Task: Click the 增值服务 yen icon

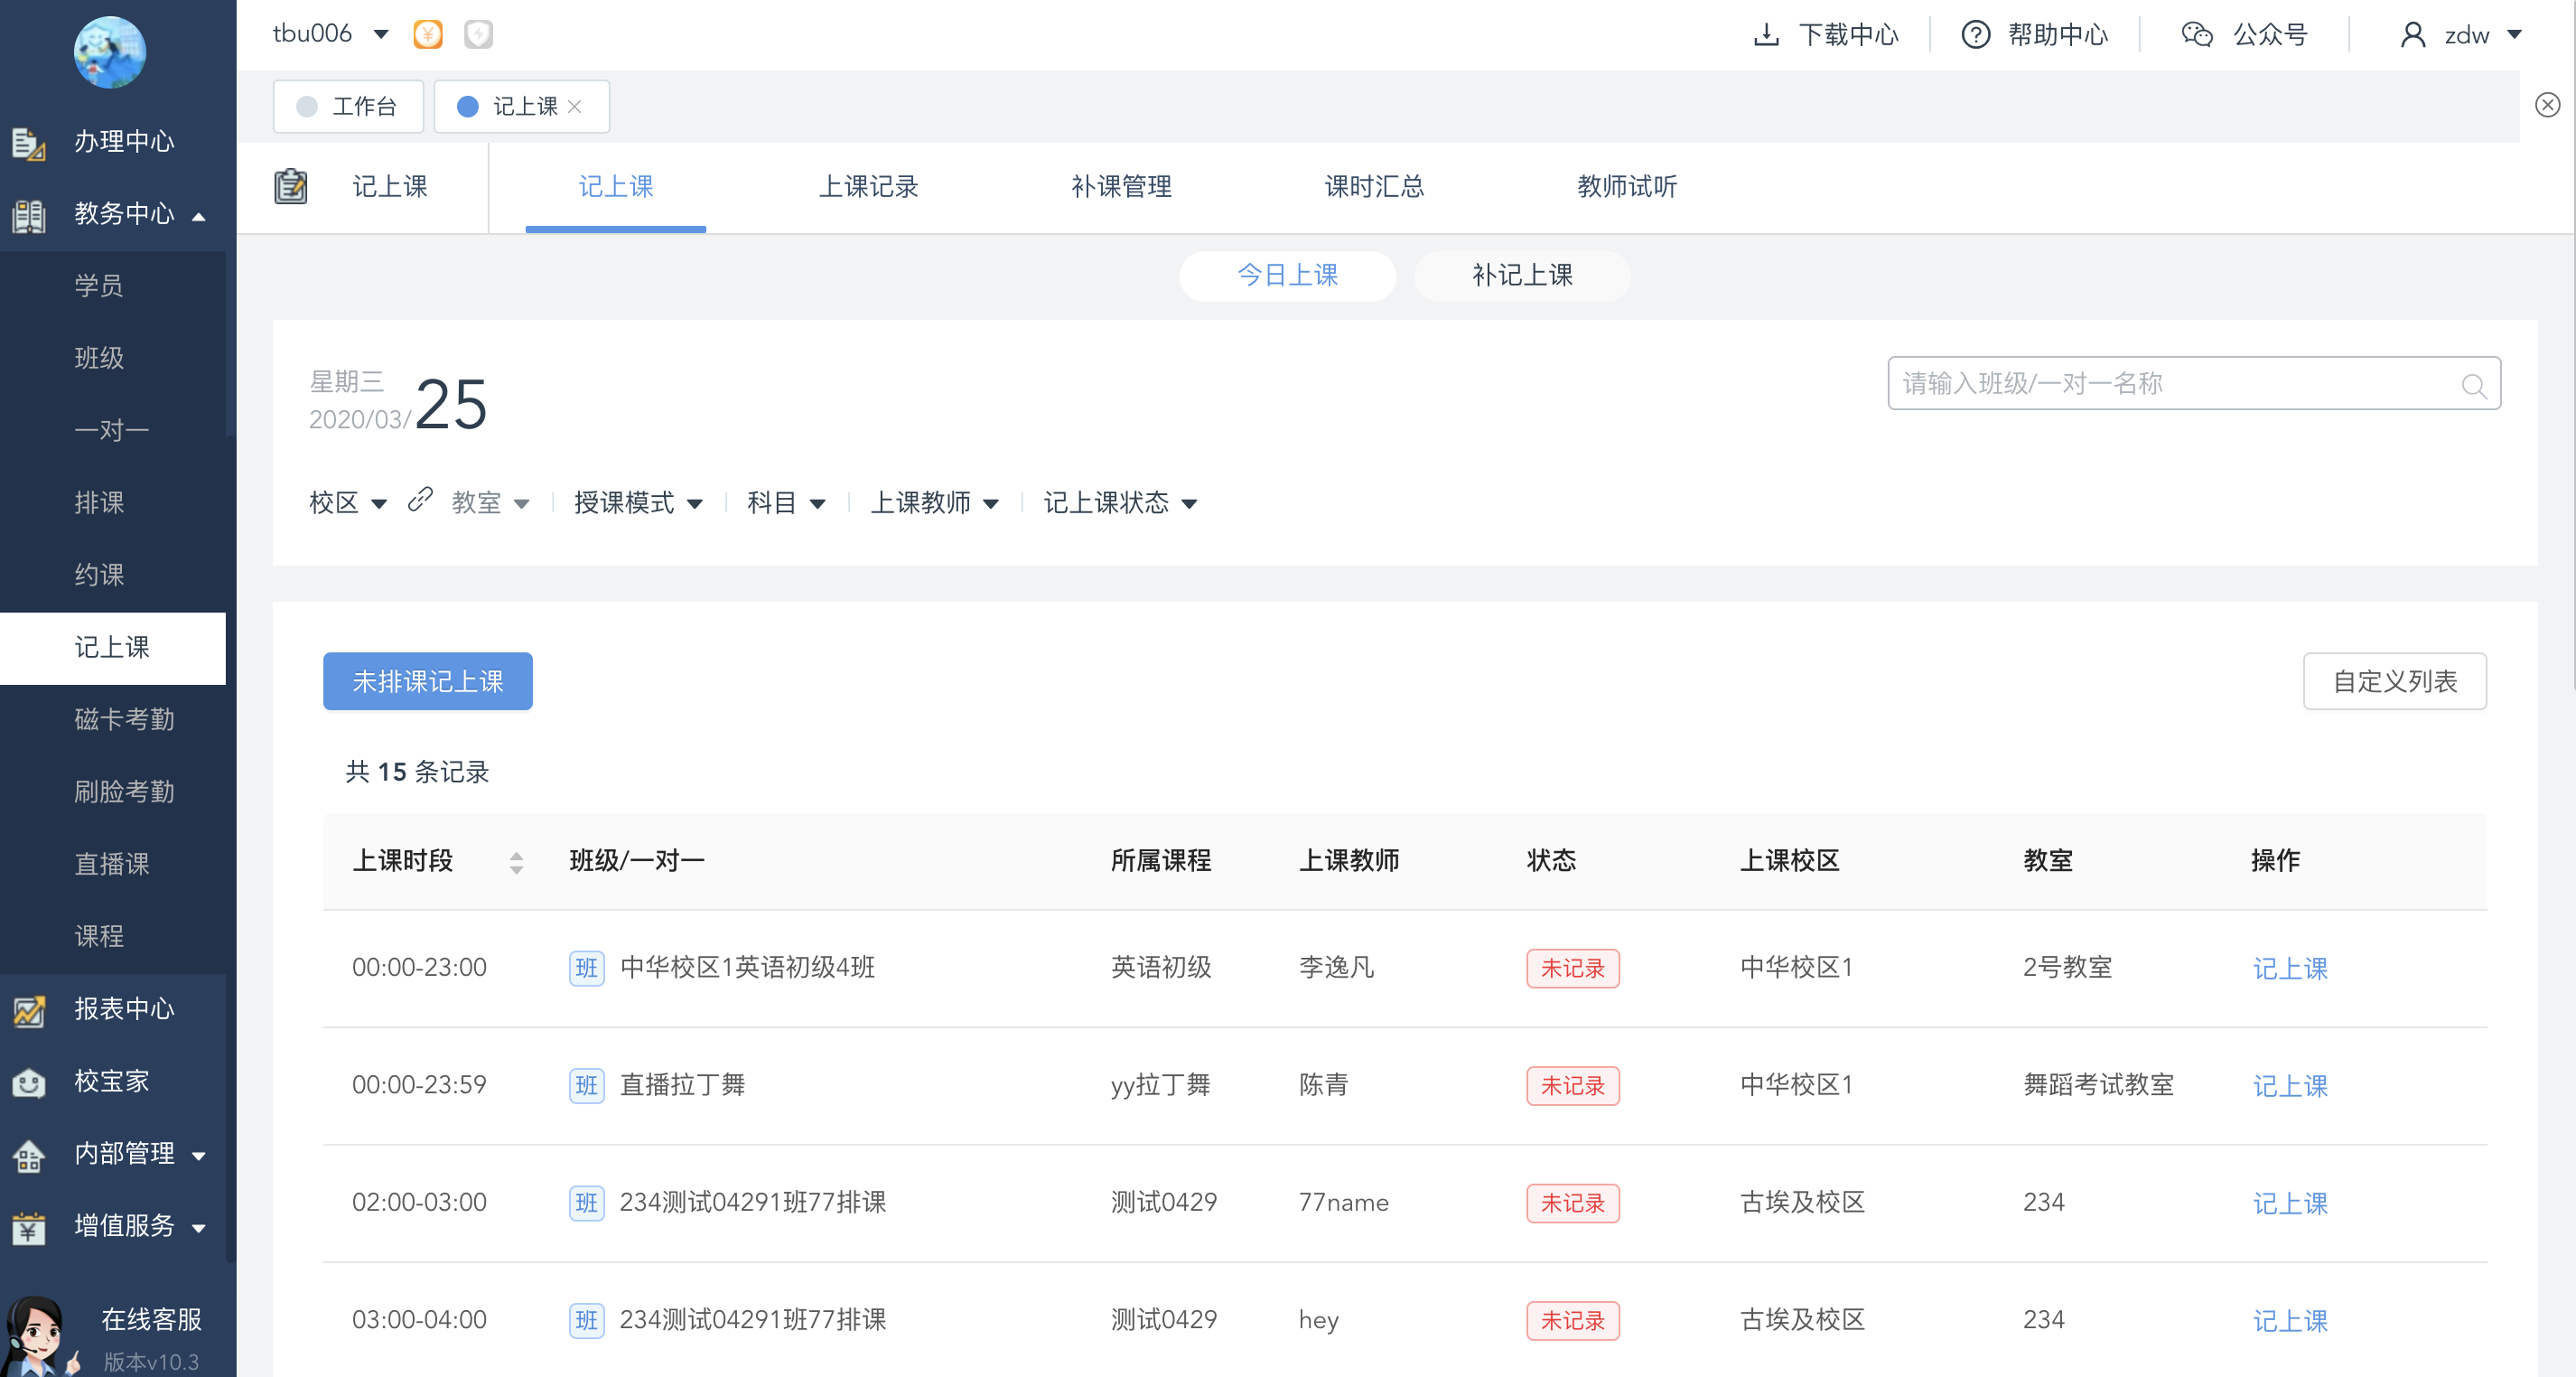Action: click(29, 1227)
